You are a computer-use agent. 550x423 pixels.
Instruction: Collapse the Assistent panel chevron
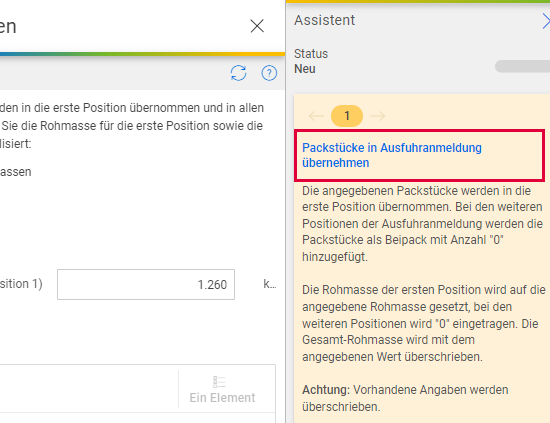(546, 21)
